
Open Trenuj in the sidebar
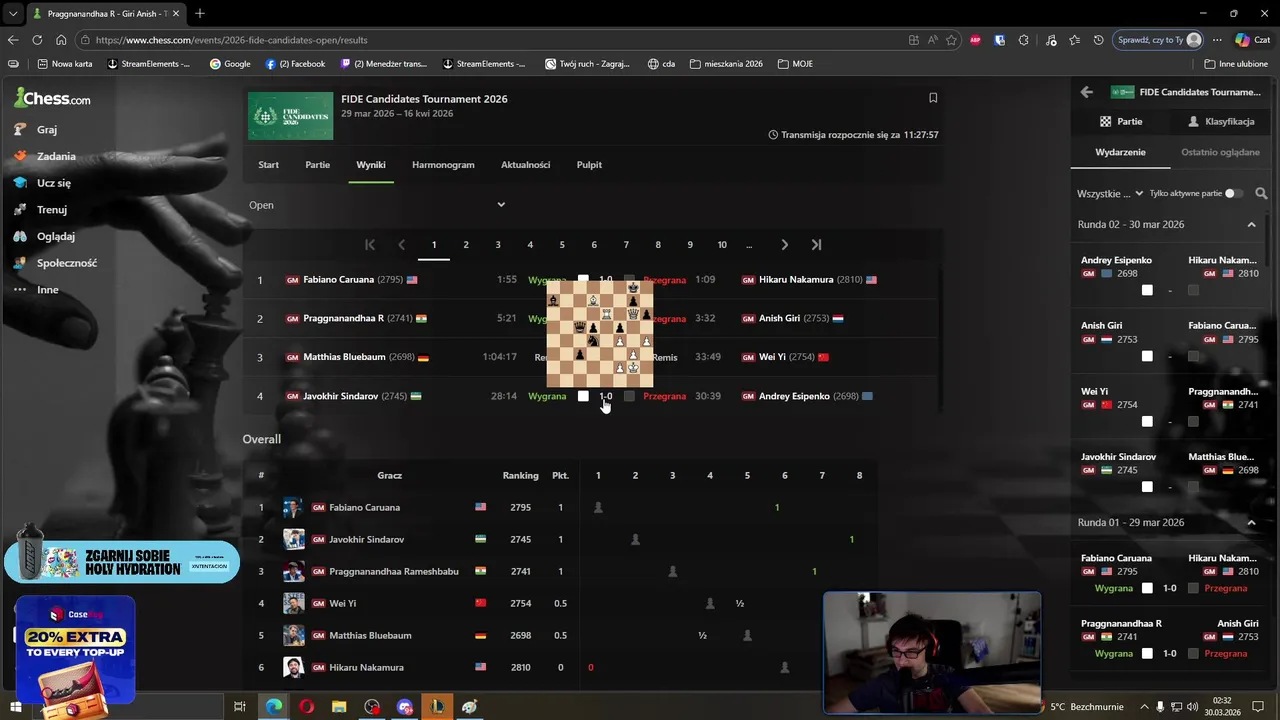(39, 210)
